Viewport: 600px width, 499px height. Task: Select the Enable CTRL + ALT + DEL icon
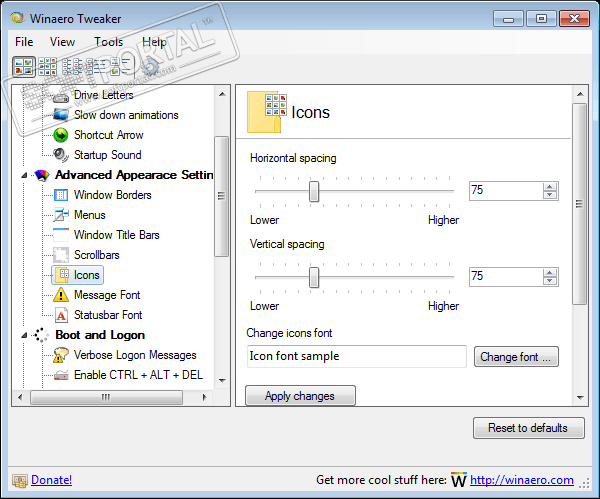click(60, 375)
